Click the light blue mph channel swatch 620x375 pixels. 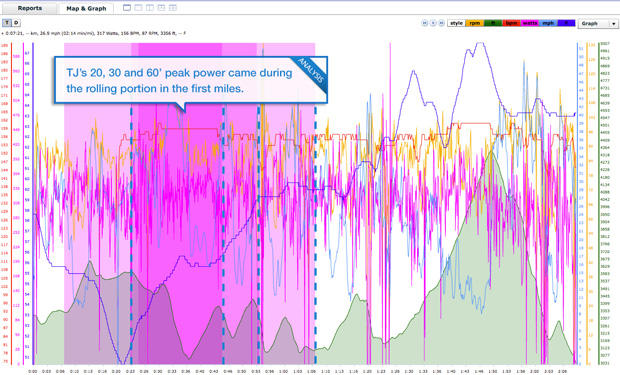548,23
